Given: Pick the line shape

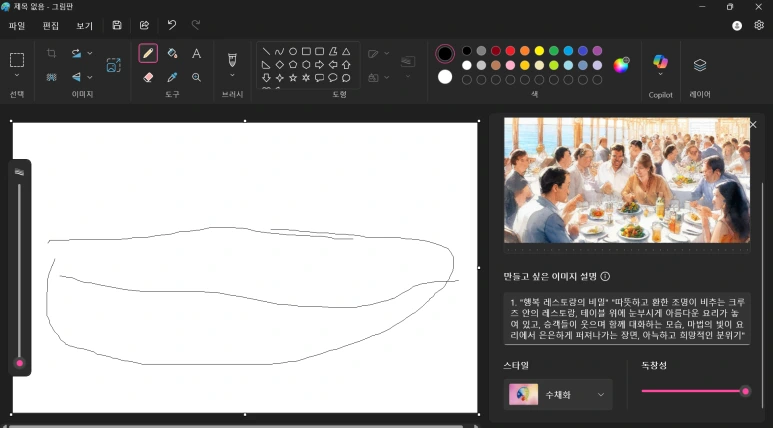Looking at the screenshot, I should (x=266, y=51).
